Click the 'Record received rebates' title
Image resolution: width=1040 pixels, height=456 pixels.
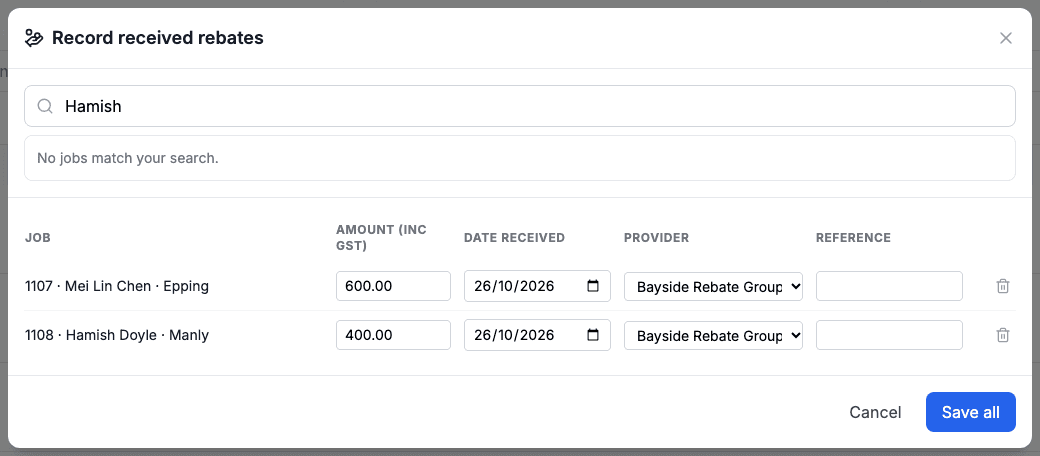158,38
